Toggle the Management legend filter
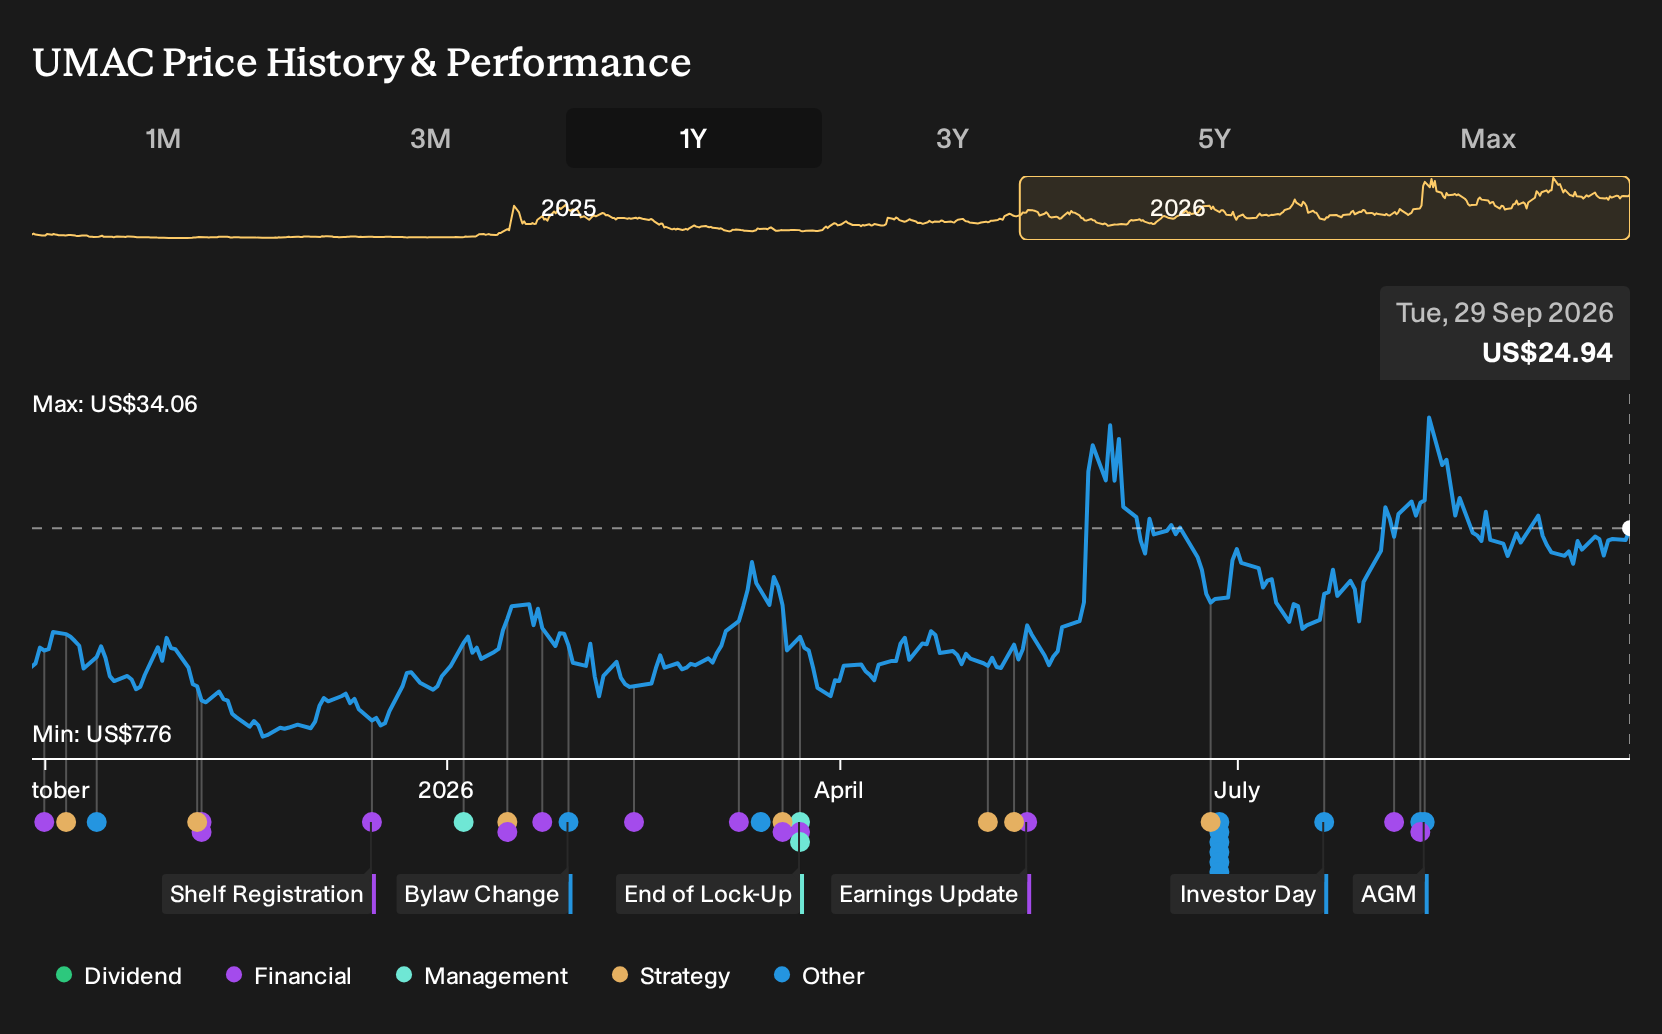Viewport: 1662px width, 1034px height. 482,976
